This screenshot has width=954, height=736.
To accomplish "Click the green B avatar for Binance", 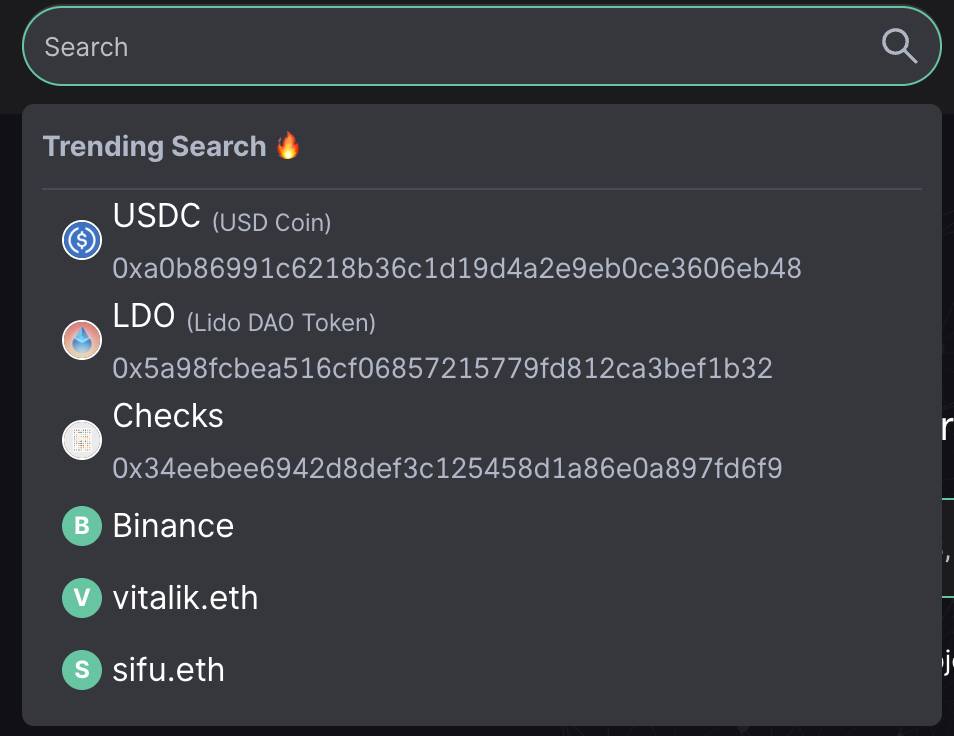I will (x=82, y=526).
